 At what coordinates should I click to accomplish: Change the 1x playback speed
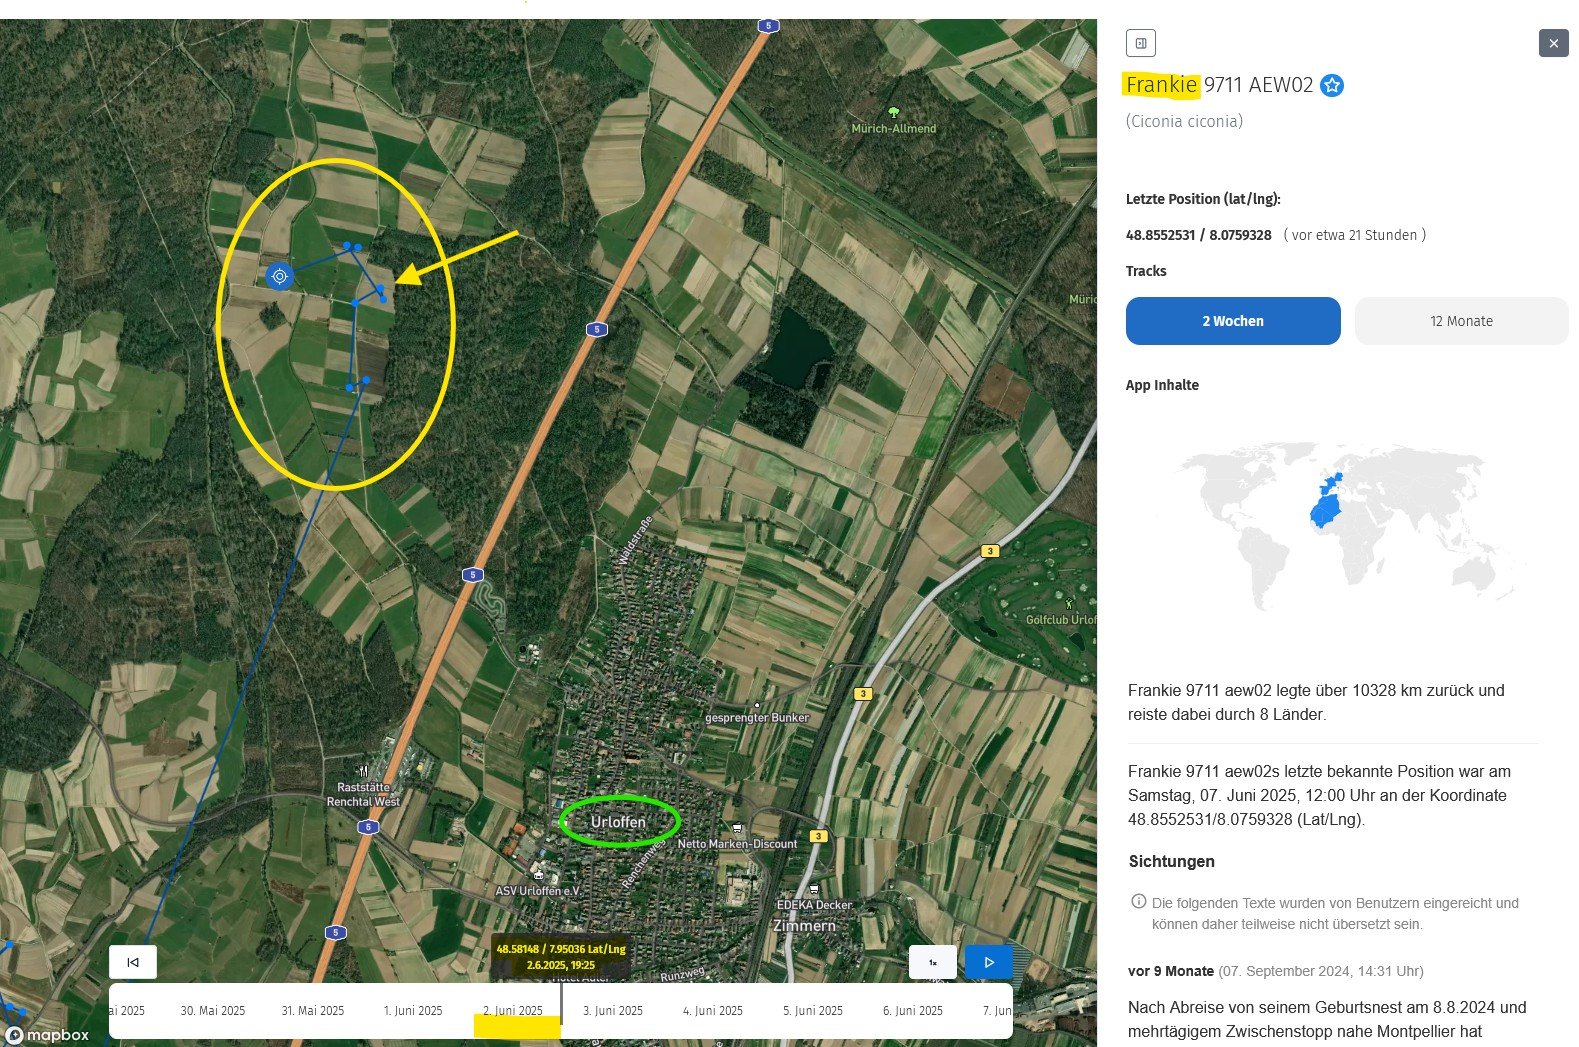pyautogui.click(x=932, y=962)
